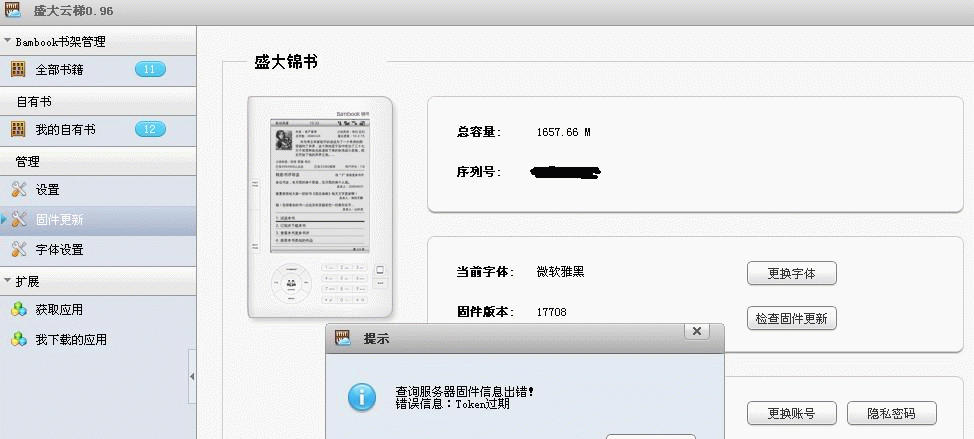Click the 更换账号 button
974x439 pixels.
pyautogui.click(x=791, y=414)
